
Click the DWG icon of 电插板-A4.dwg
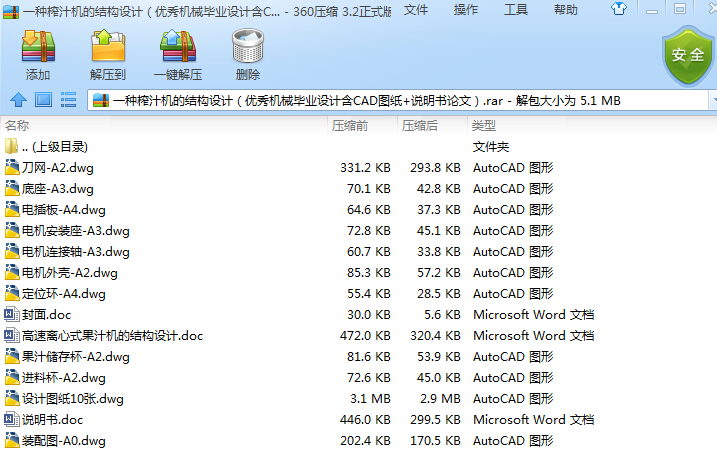(x=11, y=209)
